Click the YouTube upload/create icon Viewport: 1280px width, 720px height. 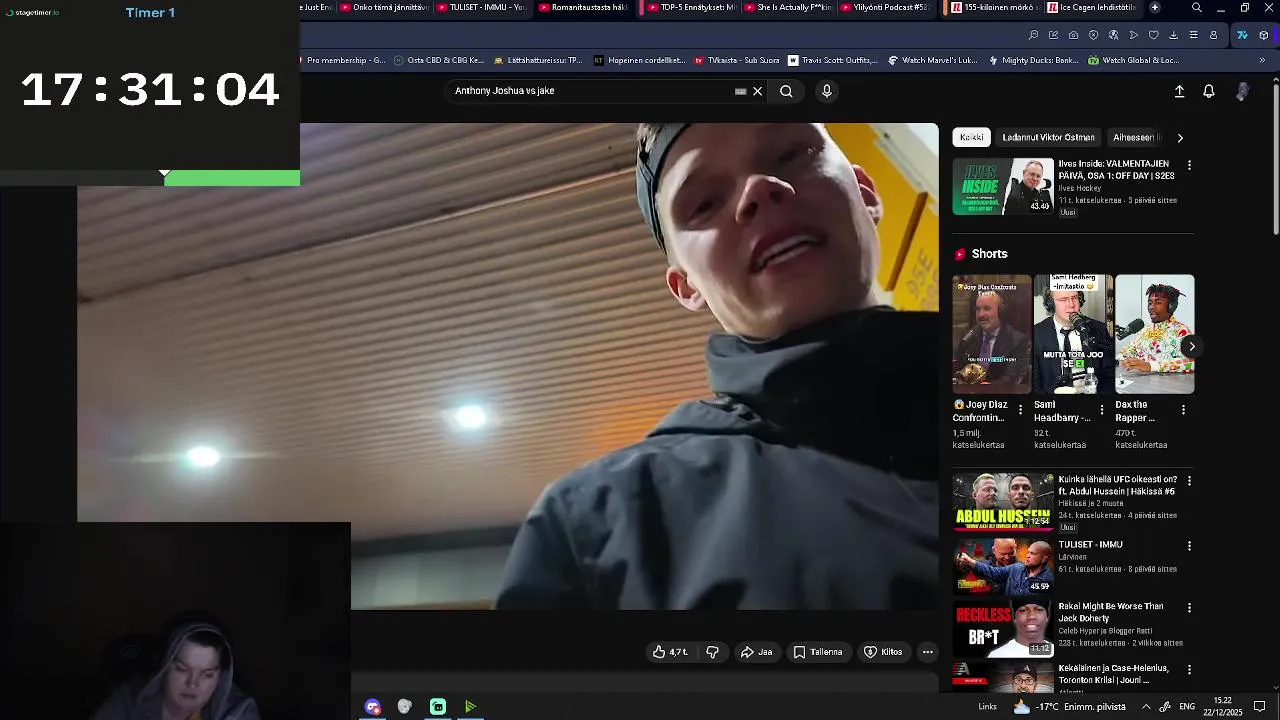point(1179,91)
